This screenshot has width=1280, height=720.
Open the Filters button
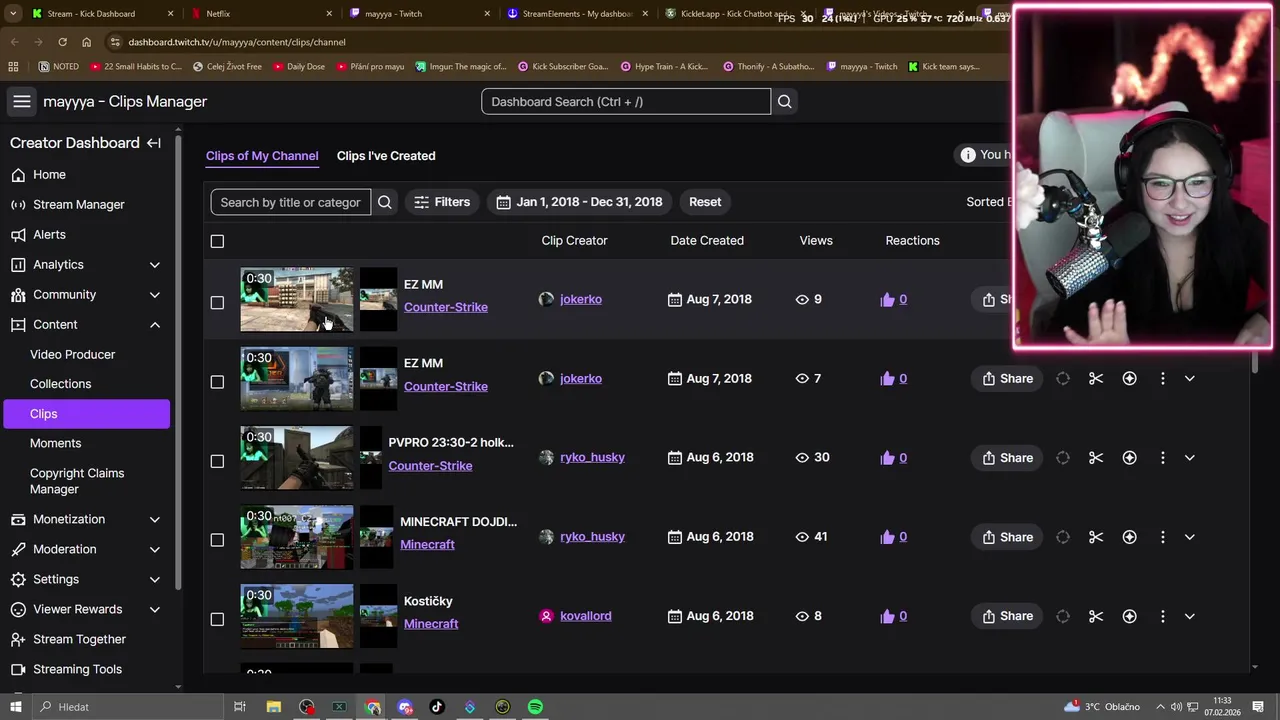[442, 202]
